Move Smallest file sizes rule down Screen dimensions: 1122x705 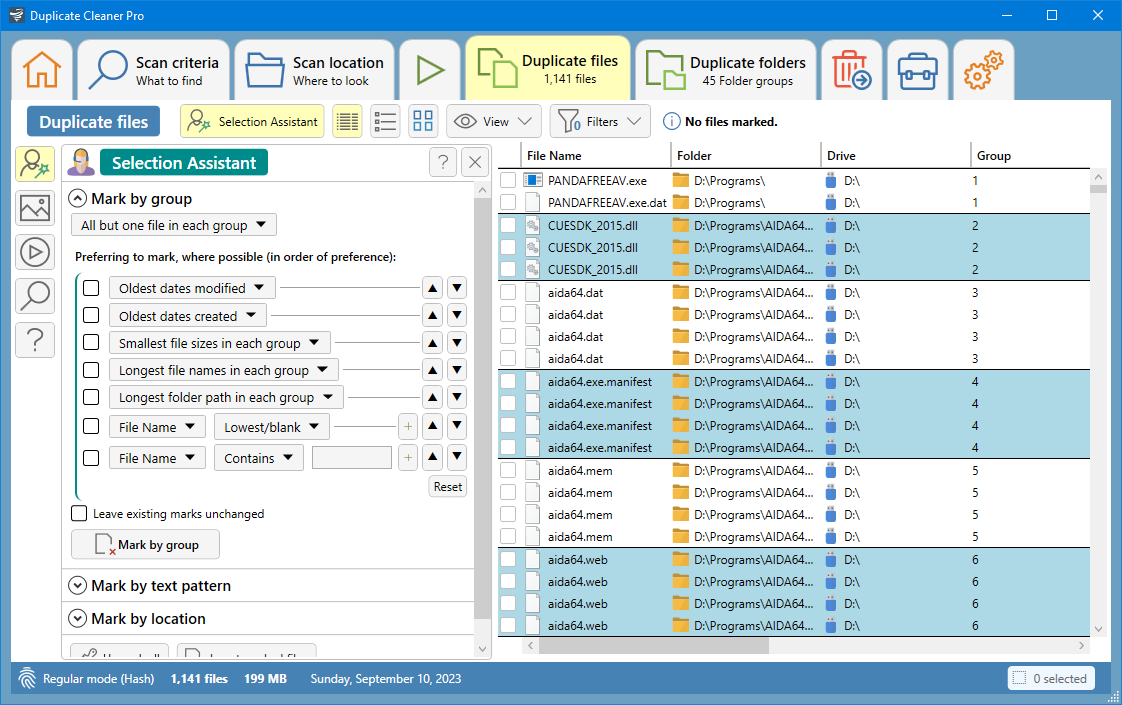457,343
